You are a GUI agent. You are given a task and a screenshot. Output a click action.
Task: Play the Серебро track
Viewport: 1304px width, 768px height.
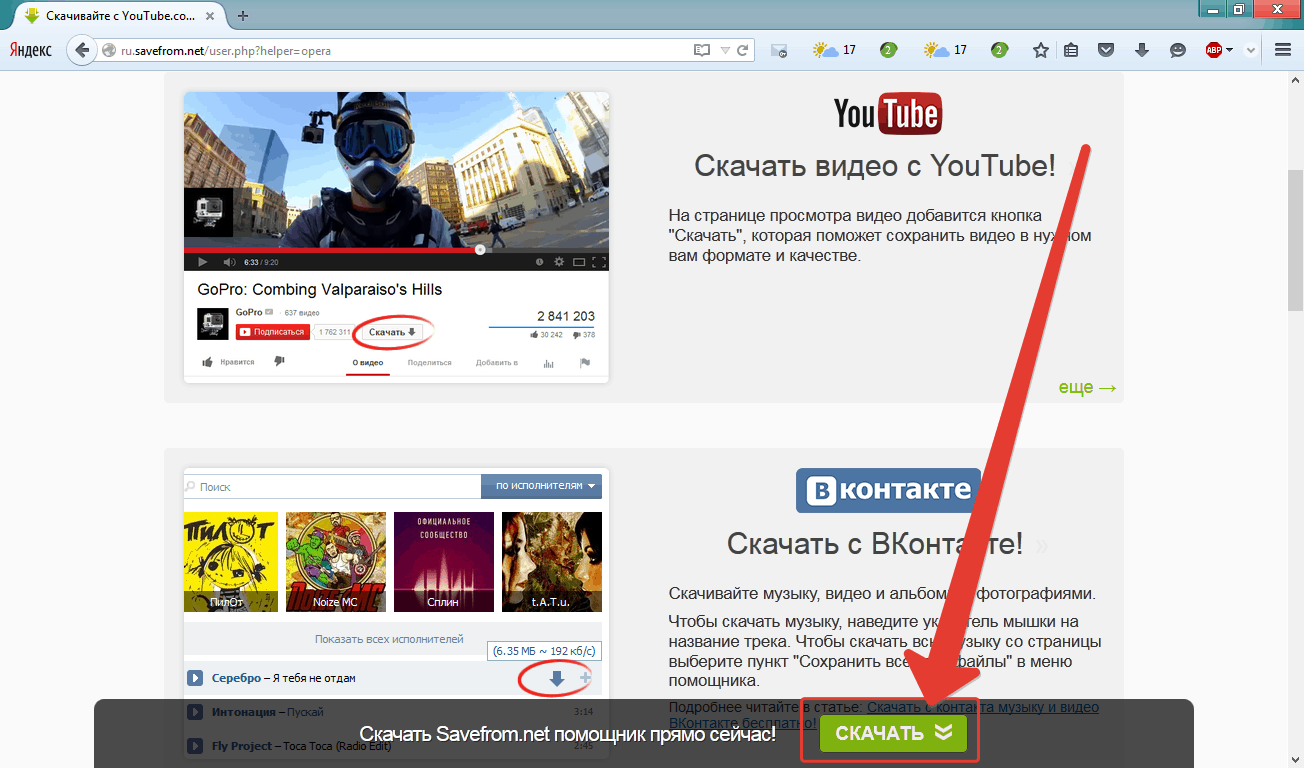point(196,678)
